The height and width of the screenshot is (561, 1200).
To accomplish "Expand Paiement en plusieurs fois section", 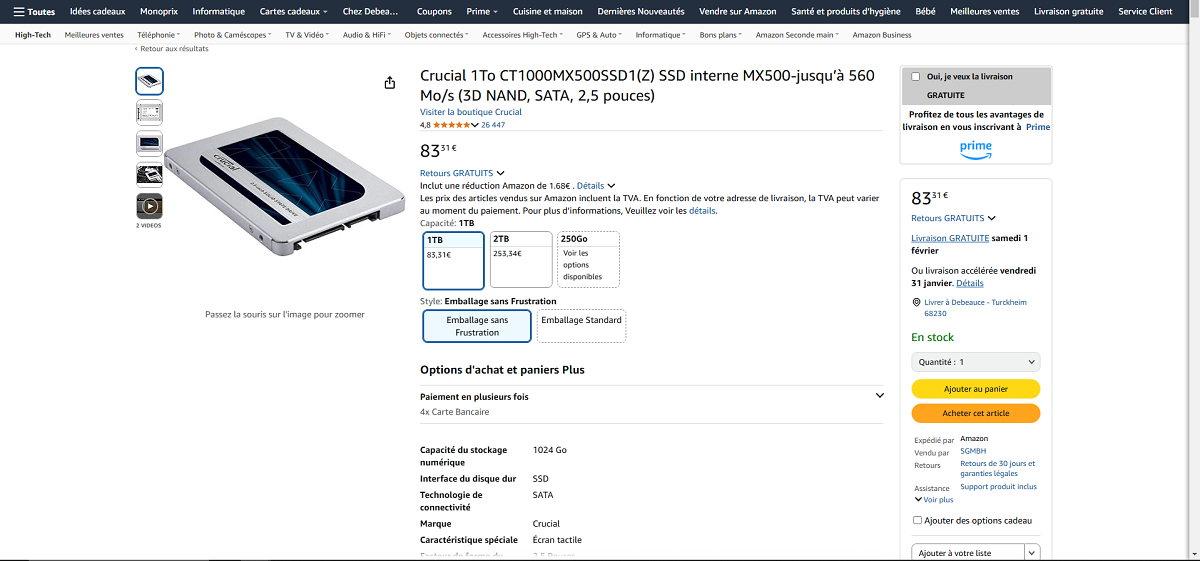I will coord(879,396).
